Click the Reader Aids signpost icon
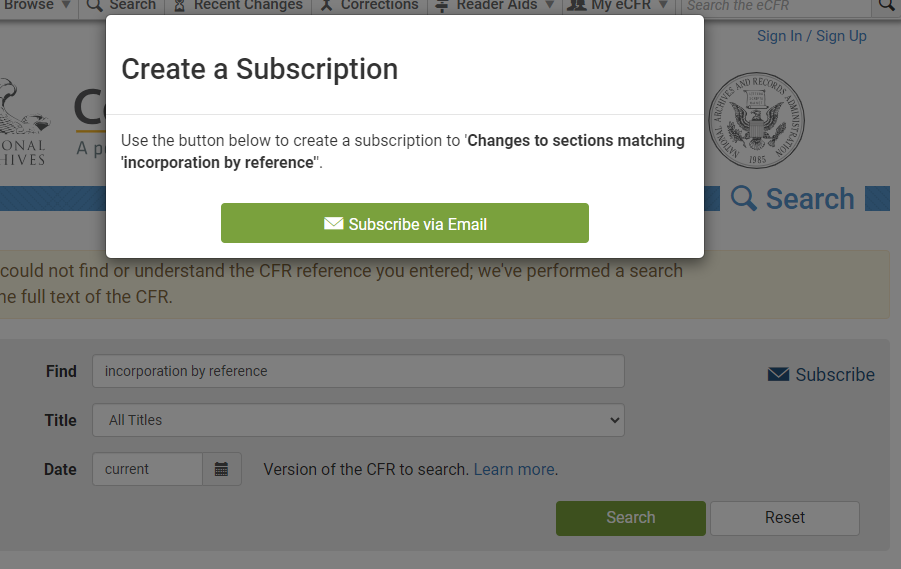 click(442, 5)
